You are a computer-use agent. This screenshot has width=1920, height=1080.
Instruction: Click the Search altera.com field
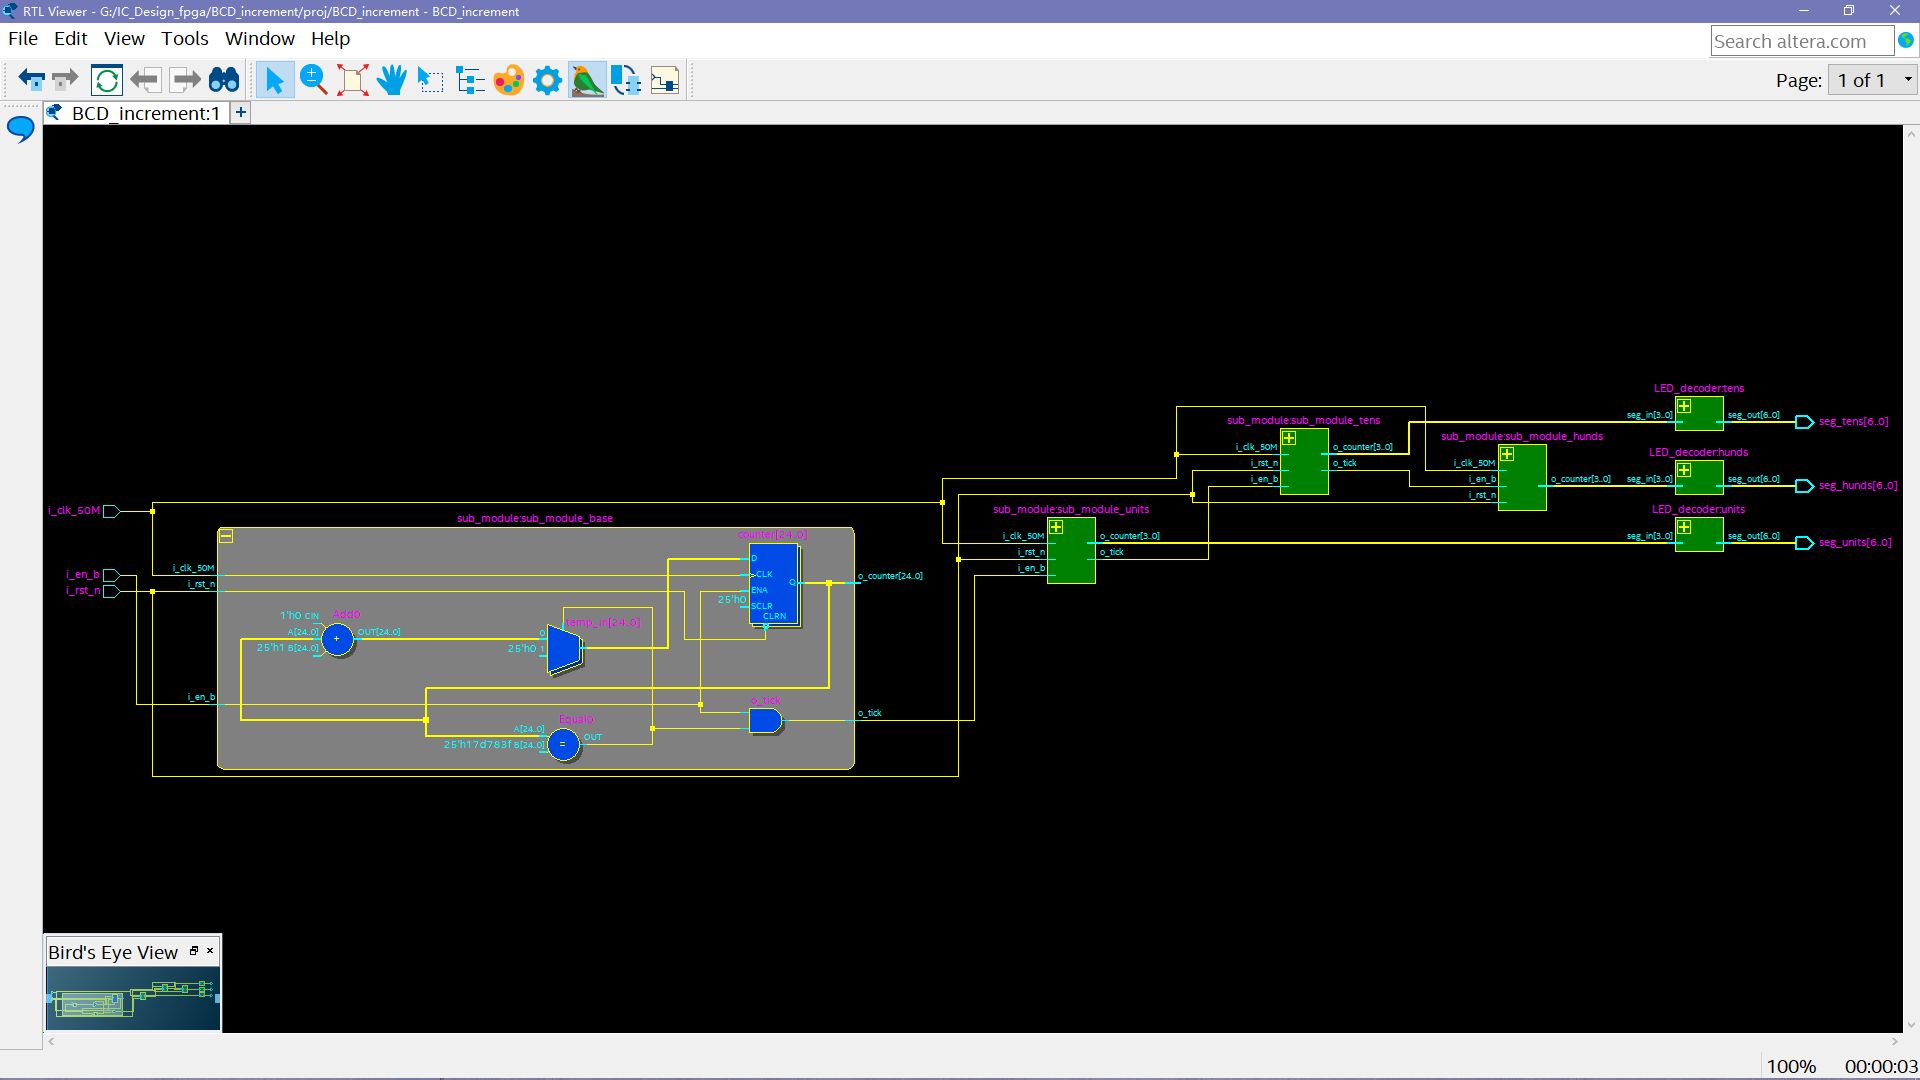1800,41
